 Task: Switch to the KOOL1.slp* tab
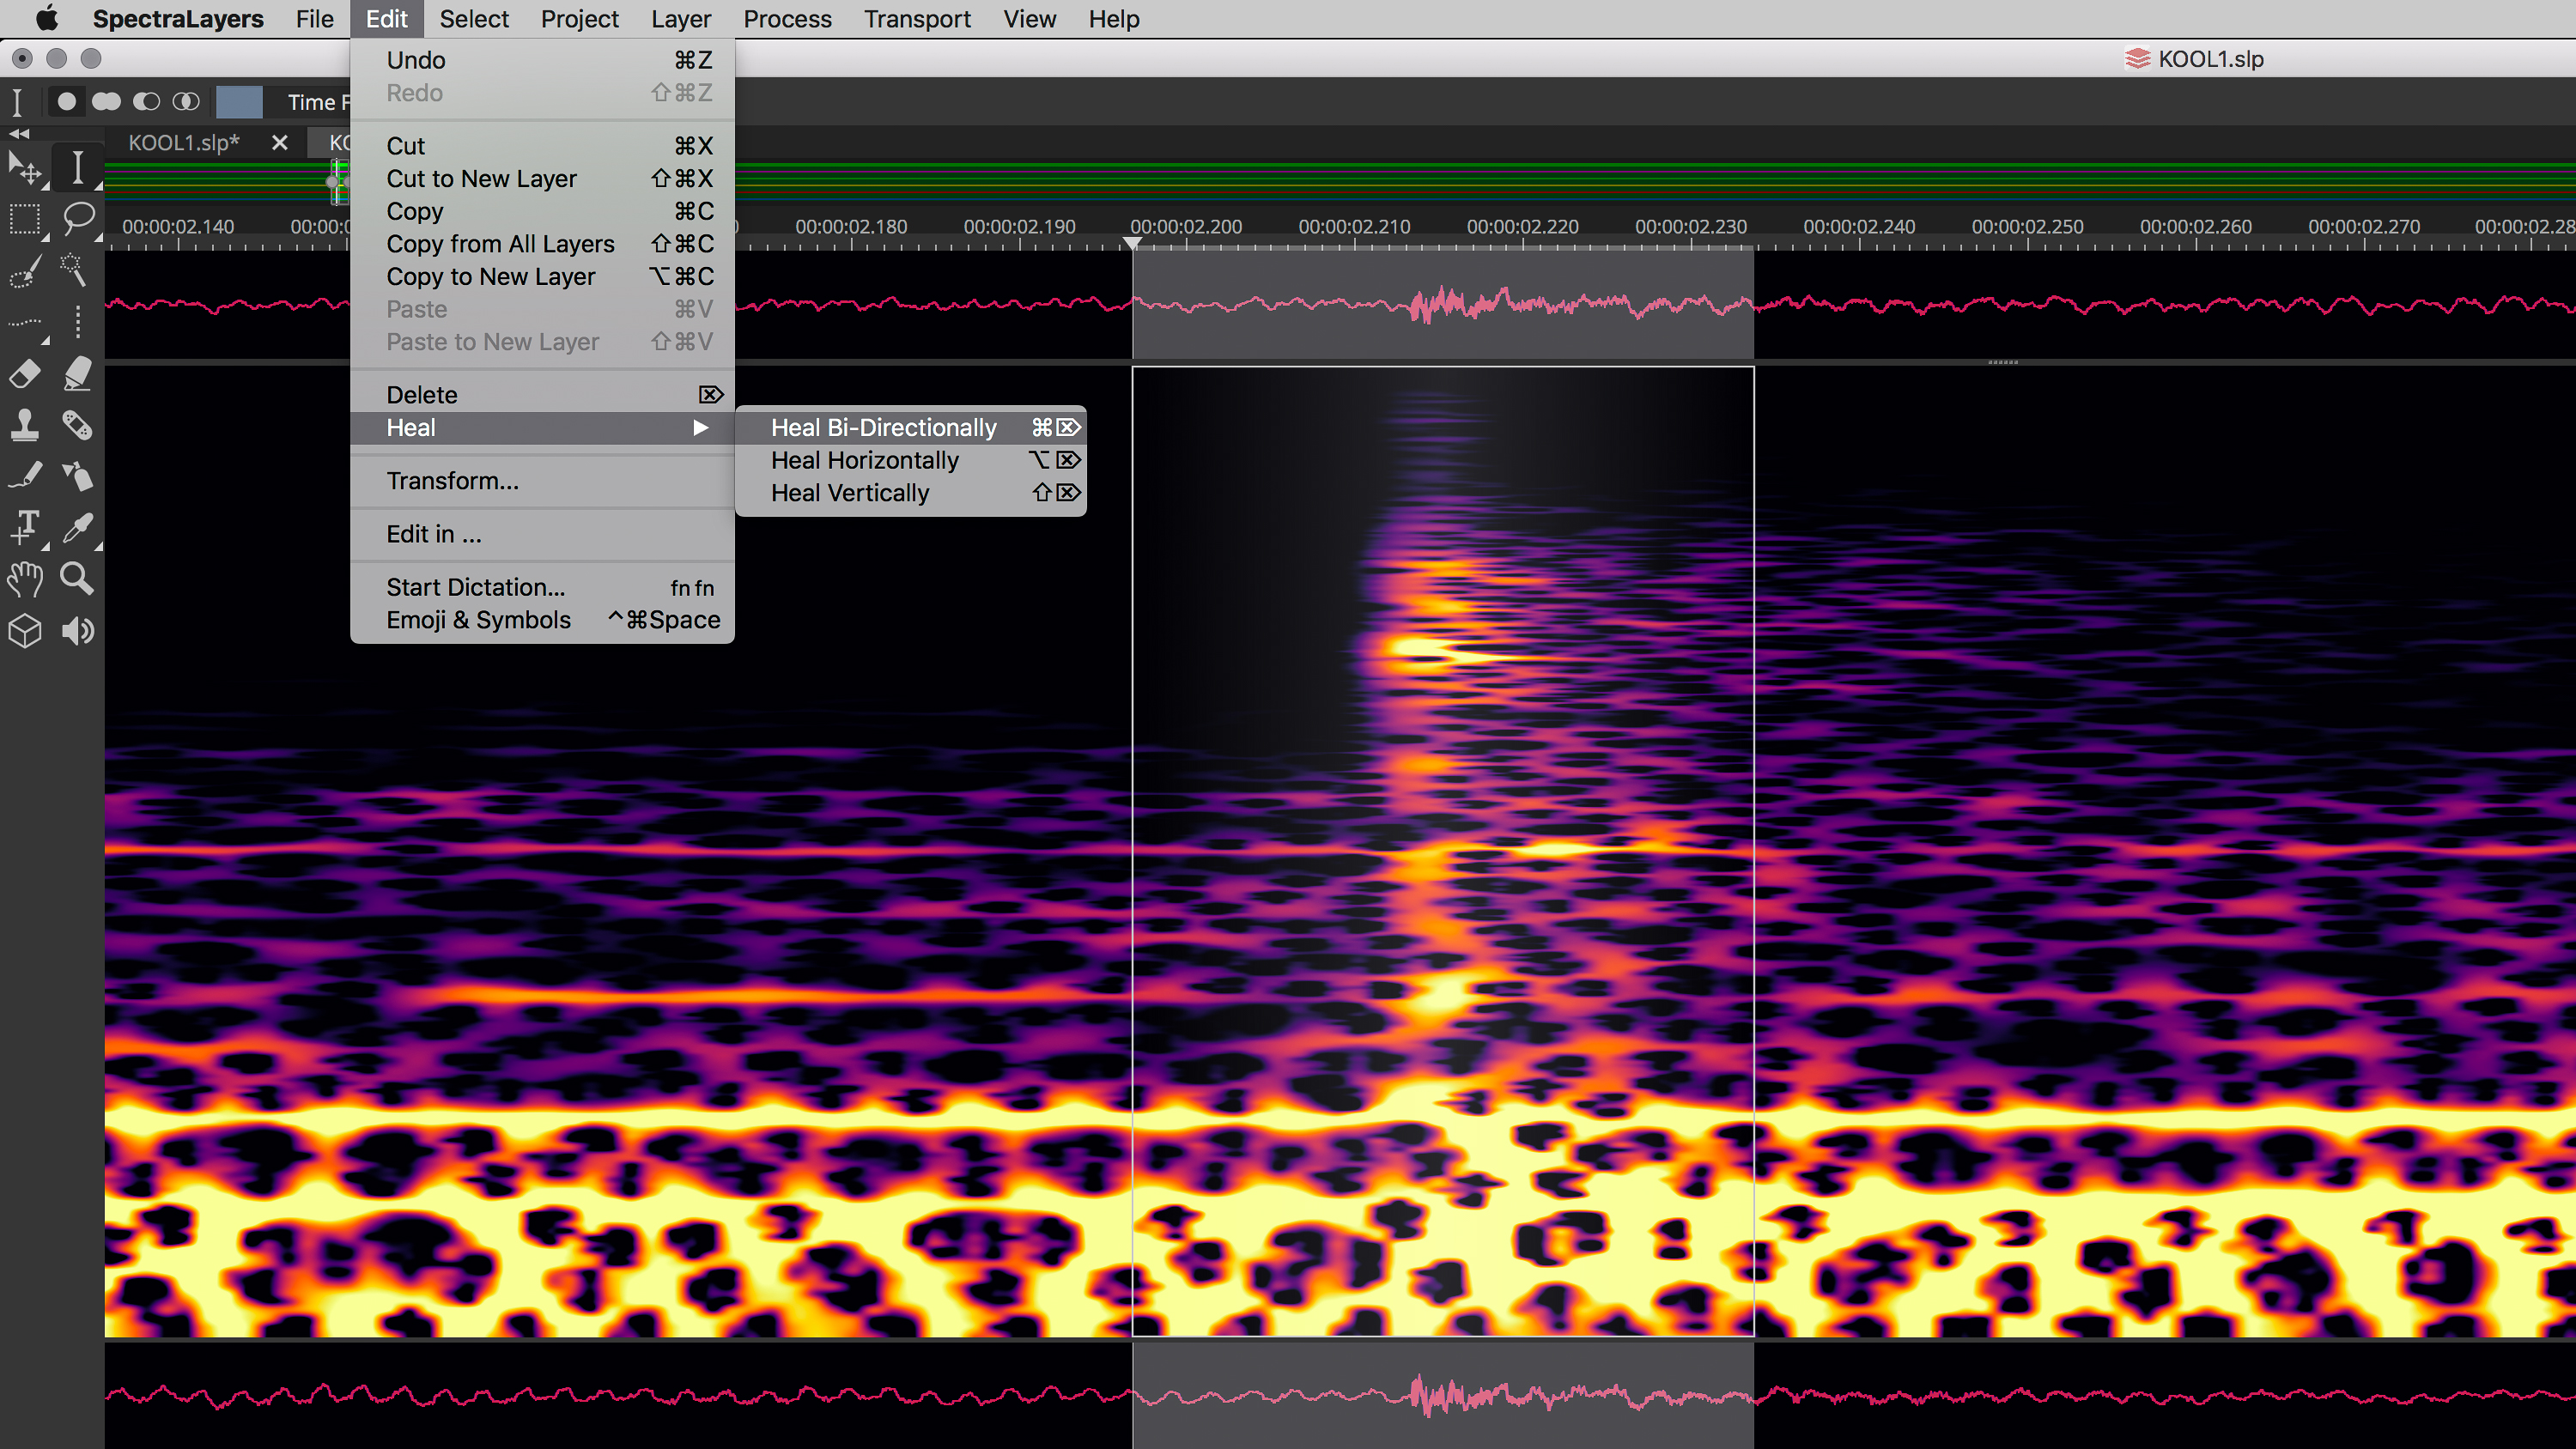point(183,142)
